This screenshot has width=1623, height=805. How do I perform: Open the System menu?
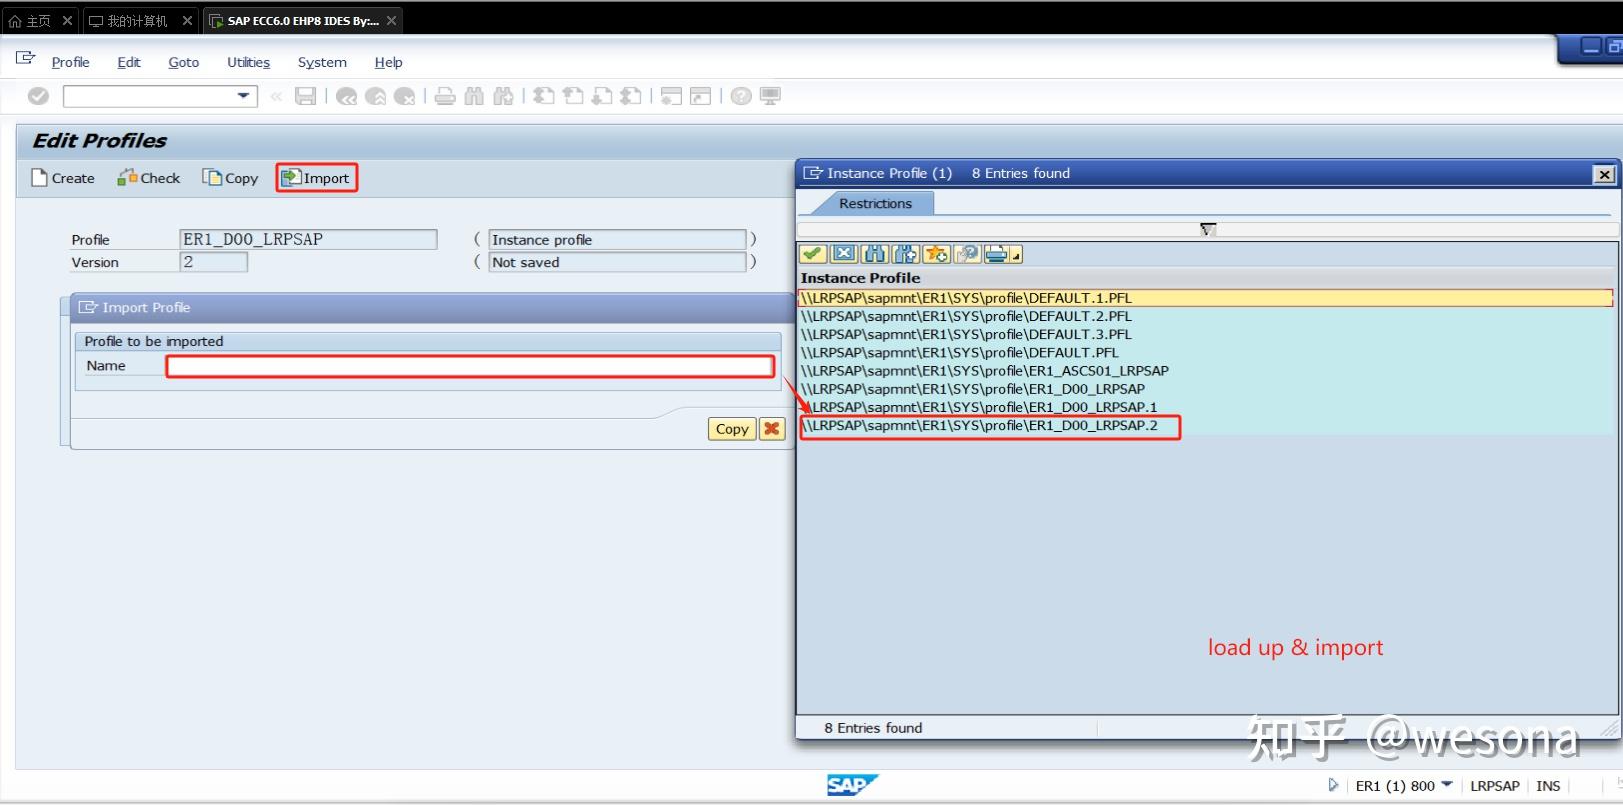coord(322,62)
